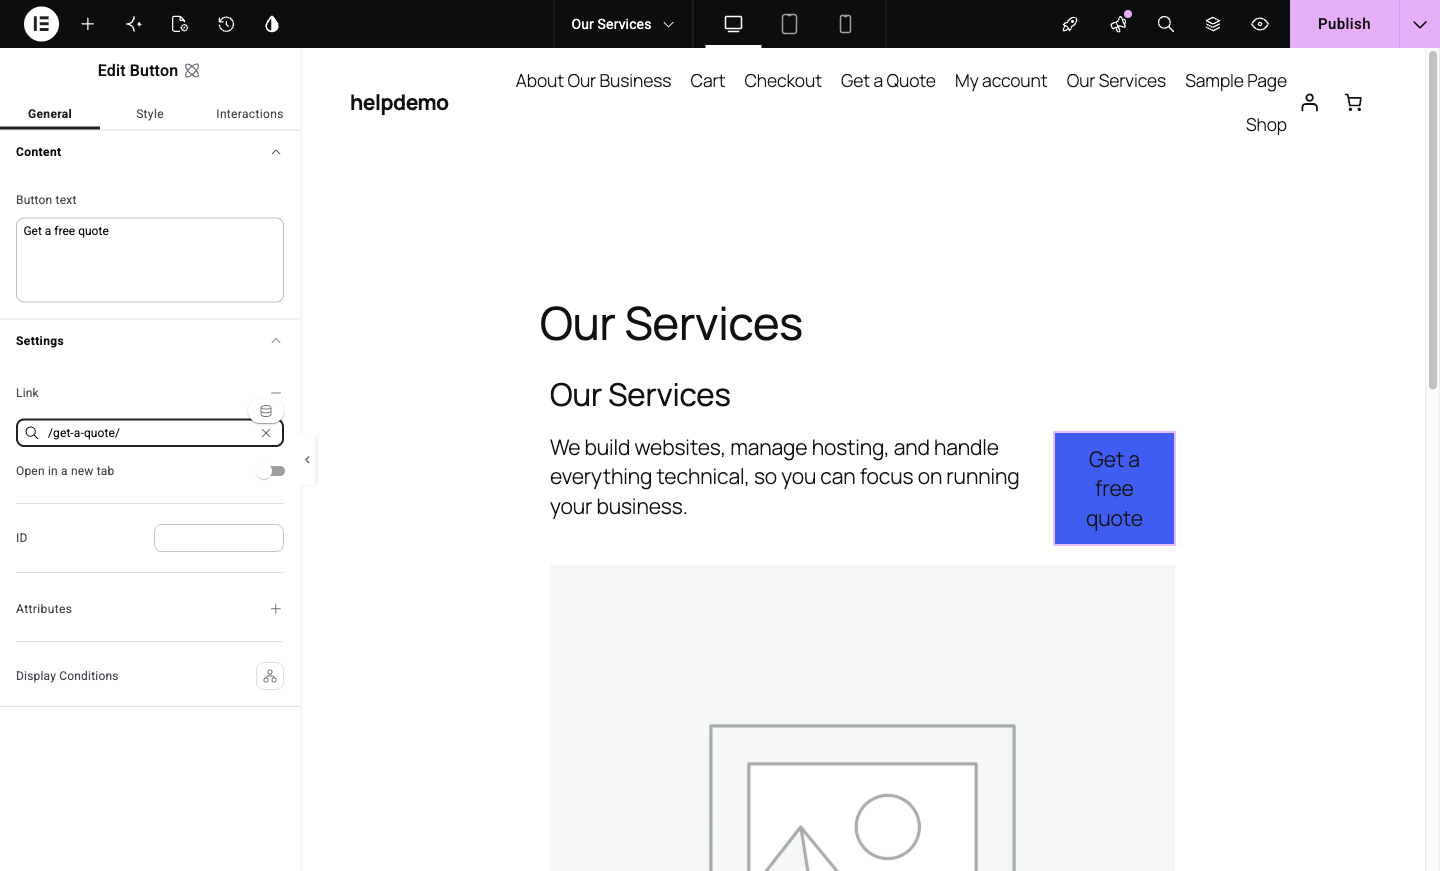This screenshot has height=871, width=1440.
Task: Switch to the Interactions tab
Action: [250, 114]
